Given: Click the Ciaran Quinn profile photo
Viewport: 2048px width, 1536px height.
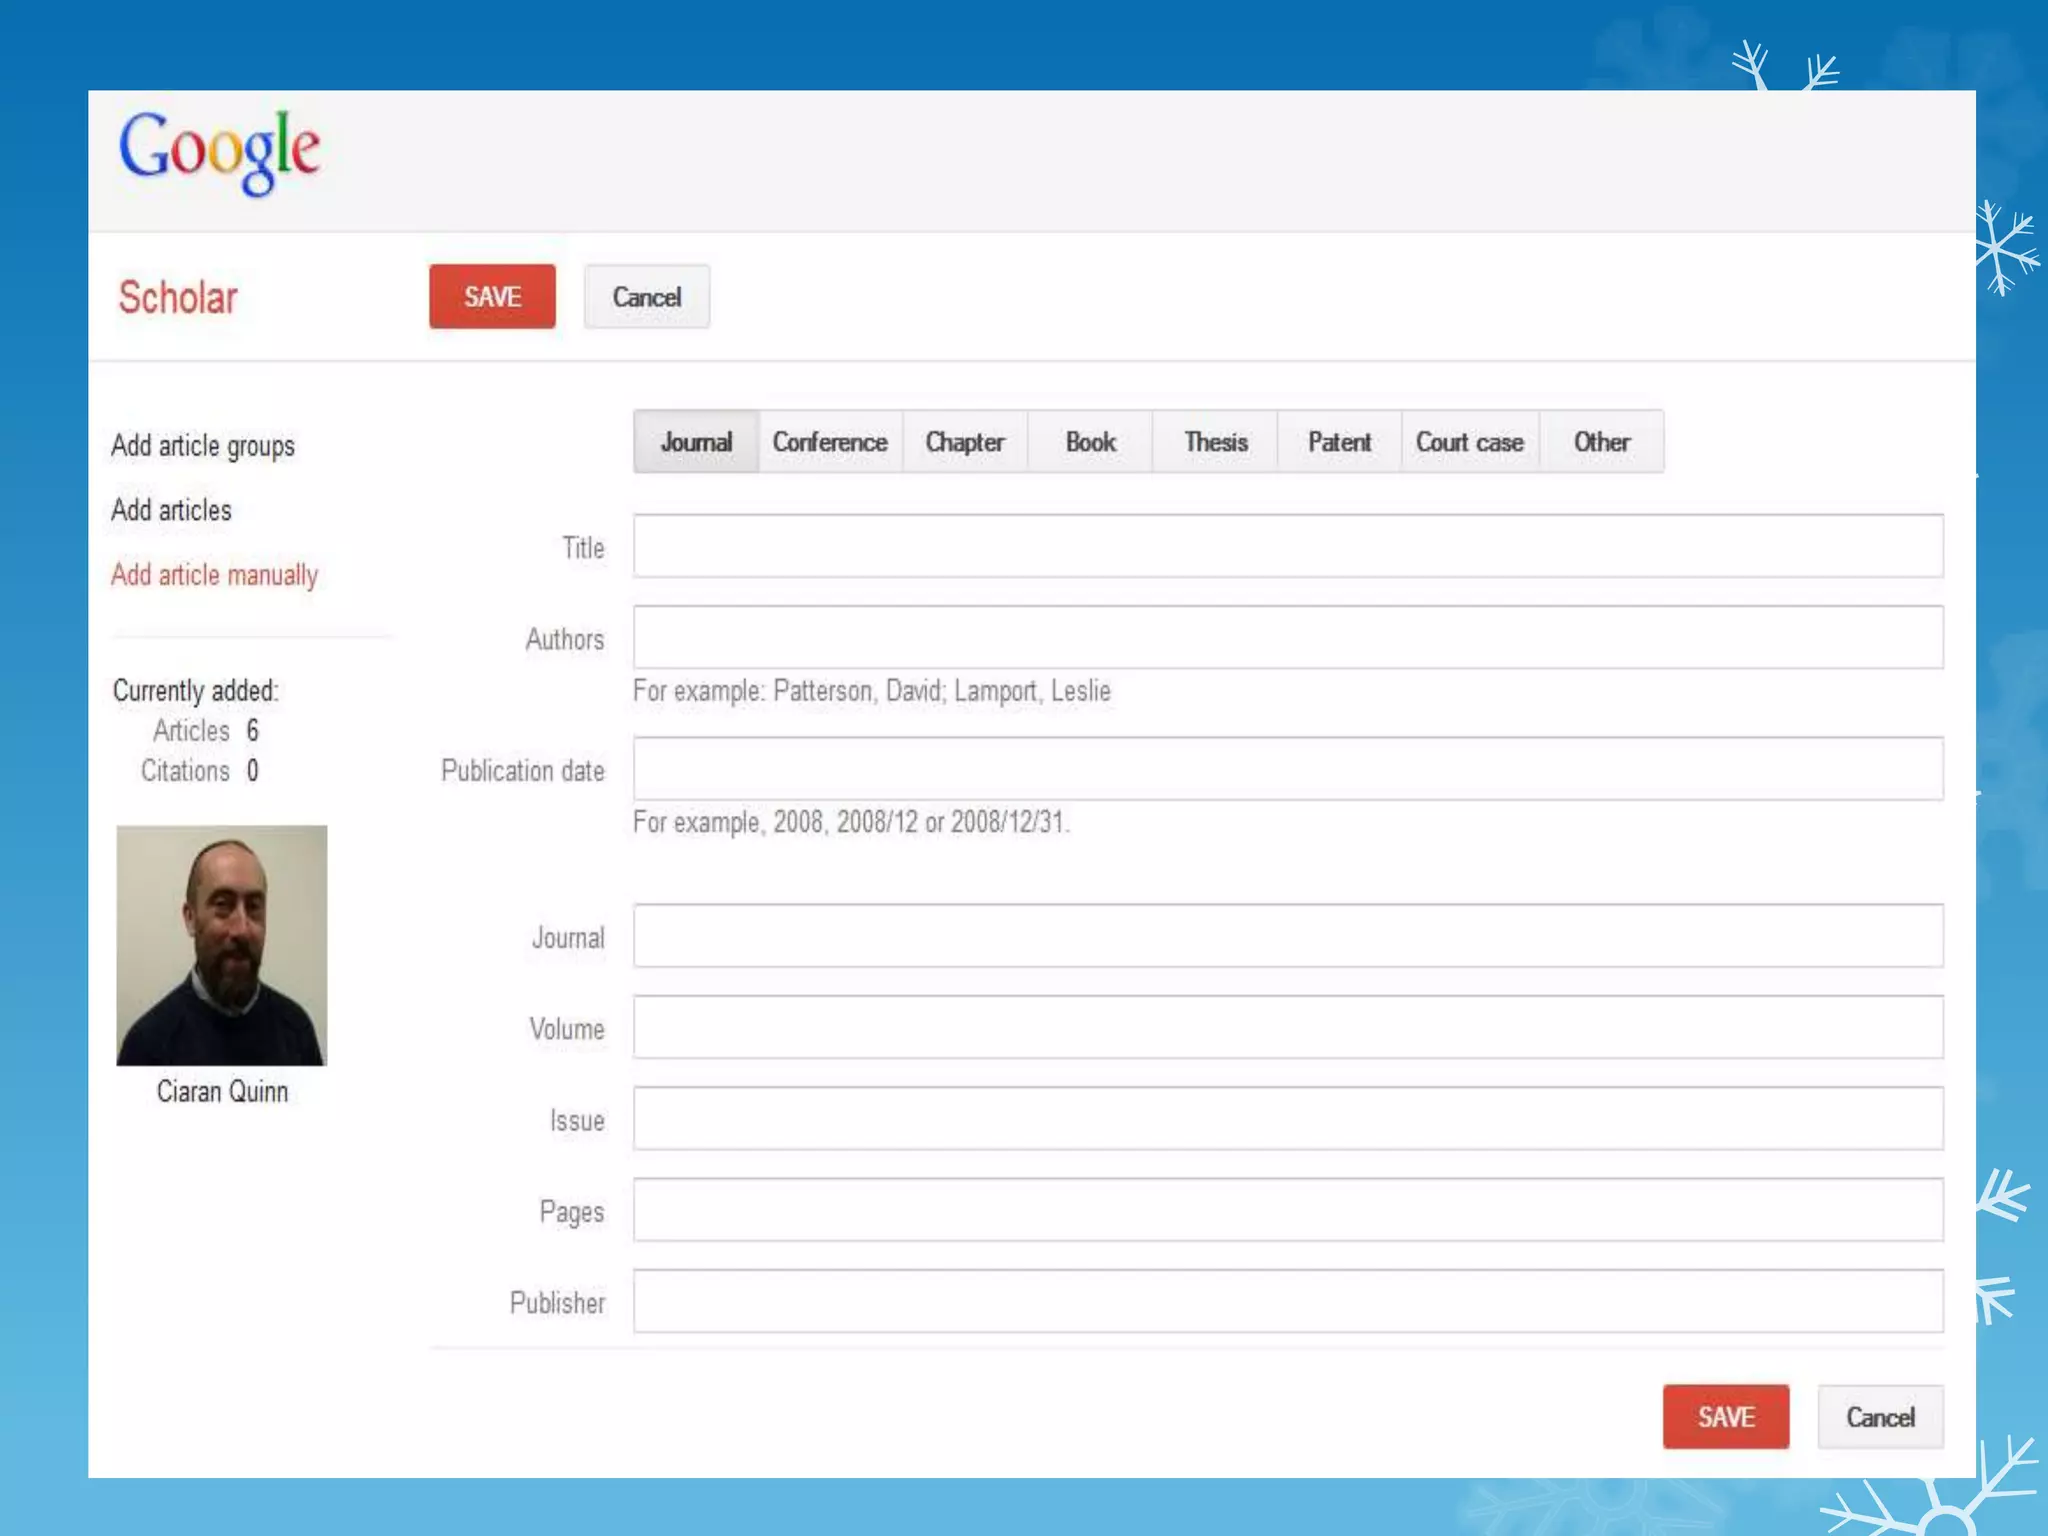Looking at the screenshot, I should pos(222,945).
